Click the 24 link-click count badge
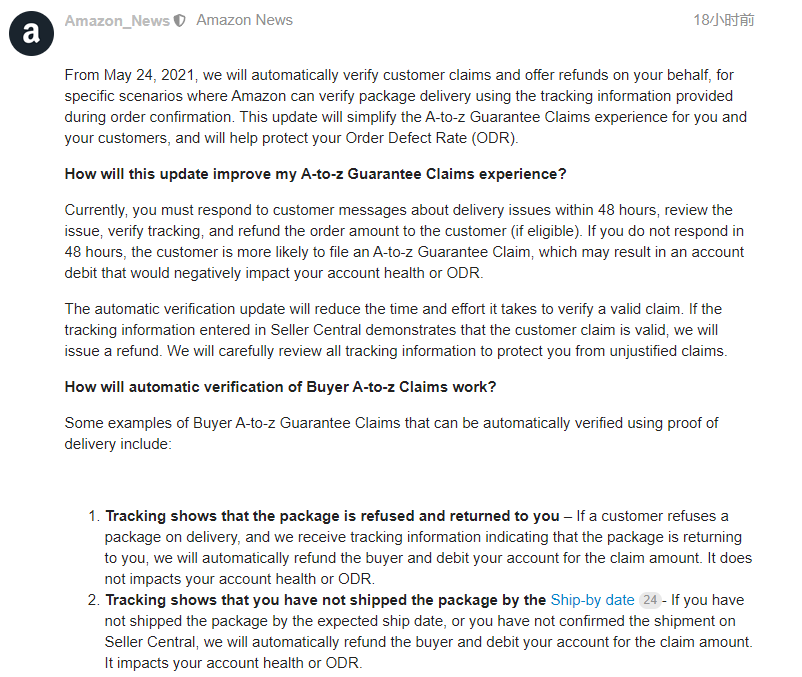The height and width of the screenshot is (677, 802). 650,600
